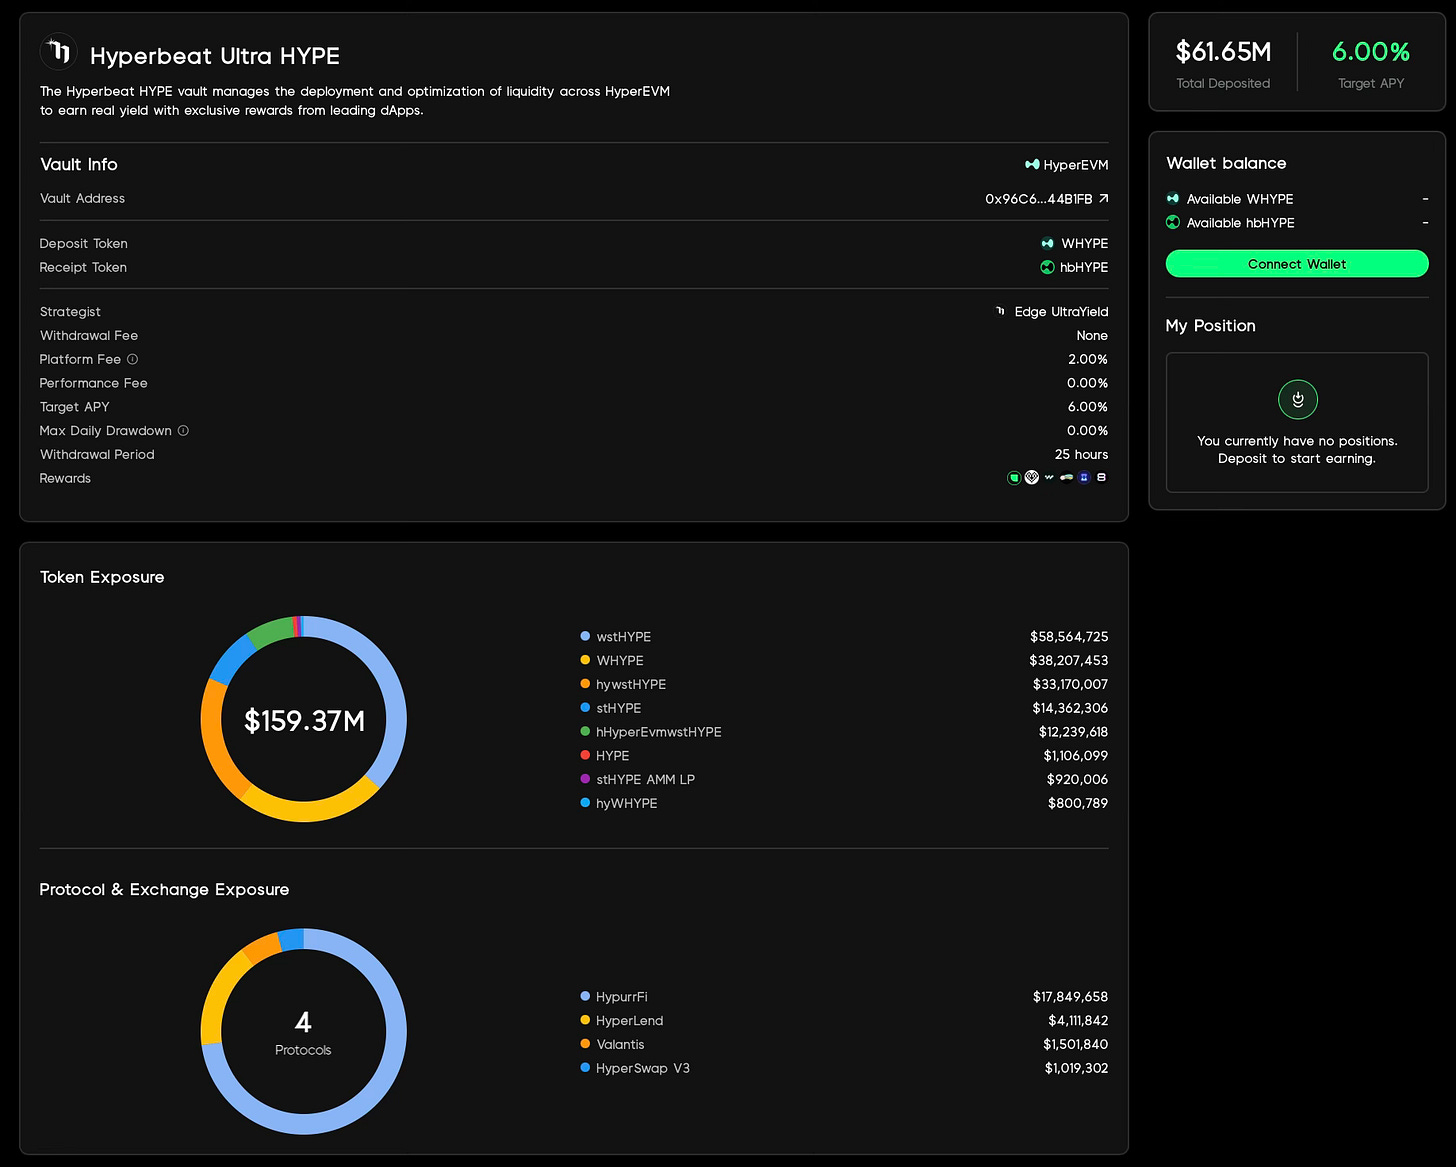Select the wstHYPE legend color dot

(x=585, y=636)
